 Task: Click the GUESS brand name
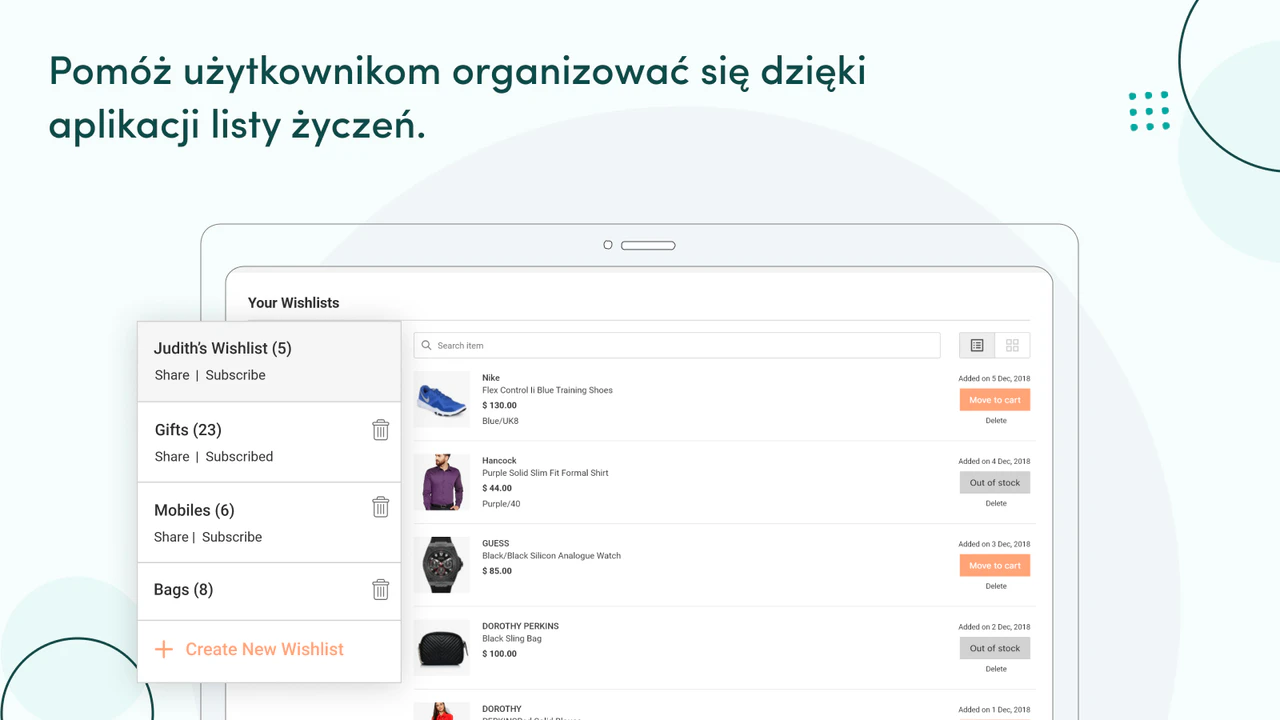pos(496,544)
